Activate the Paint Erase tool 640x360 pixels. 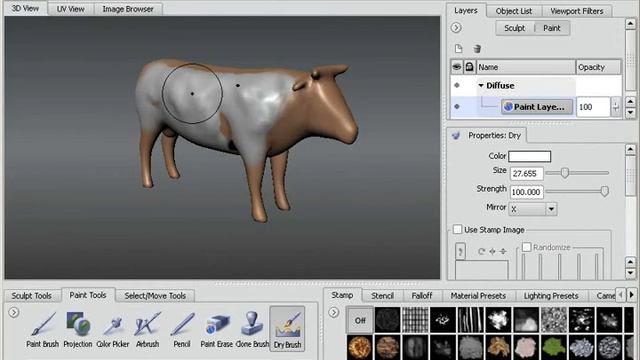point(216,329)
